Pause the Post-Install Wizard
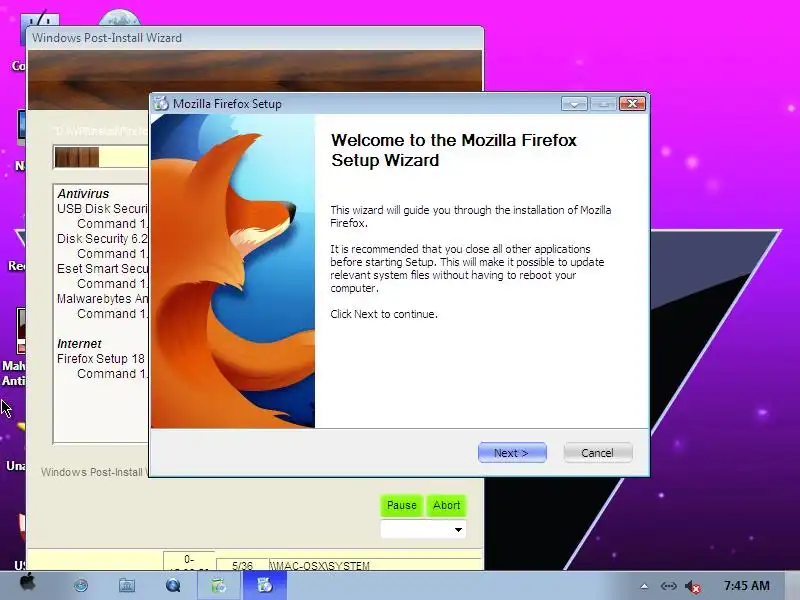Viewport: 800px width, 600px height. click(x=402, y=505)
